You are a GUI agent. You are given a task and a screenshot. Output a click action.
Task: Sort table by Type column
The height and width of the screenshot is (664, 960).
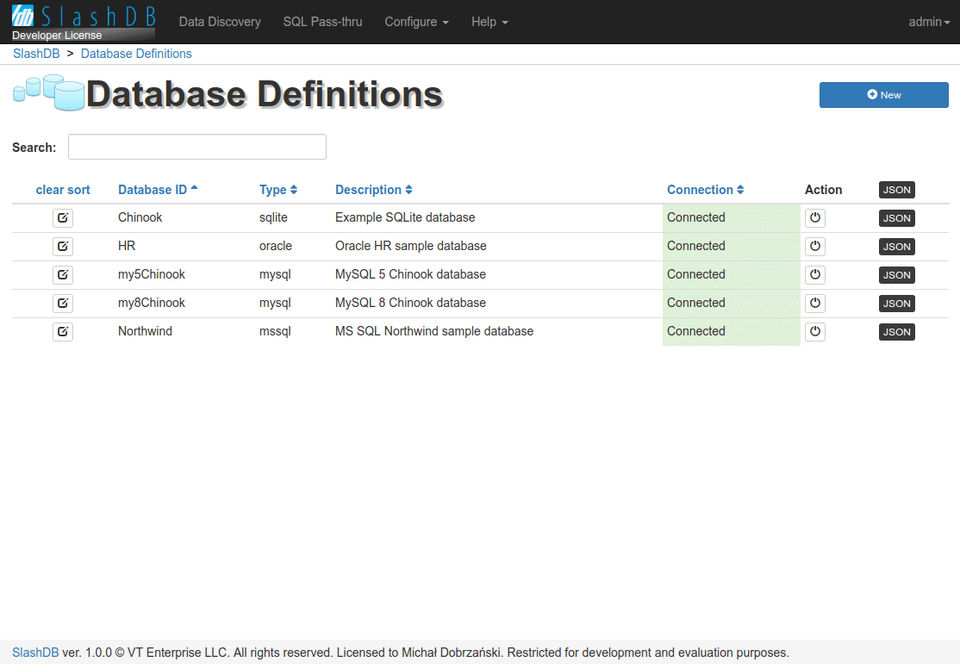[278, 190]
